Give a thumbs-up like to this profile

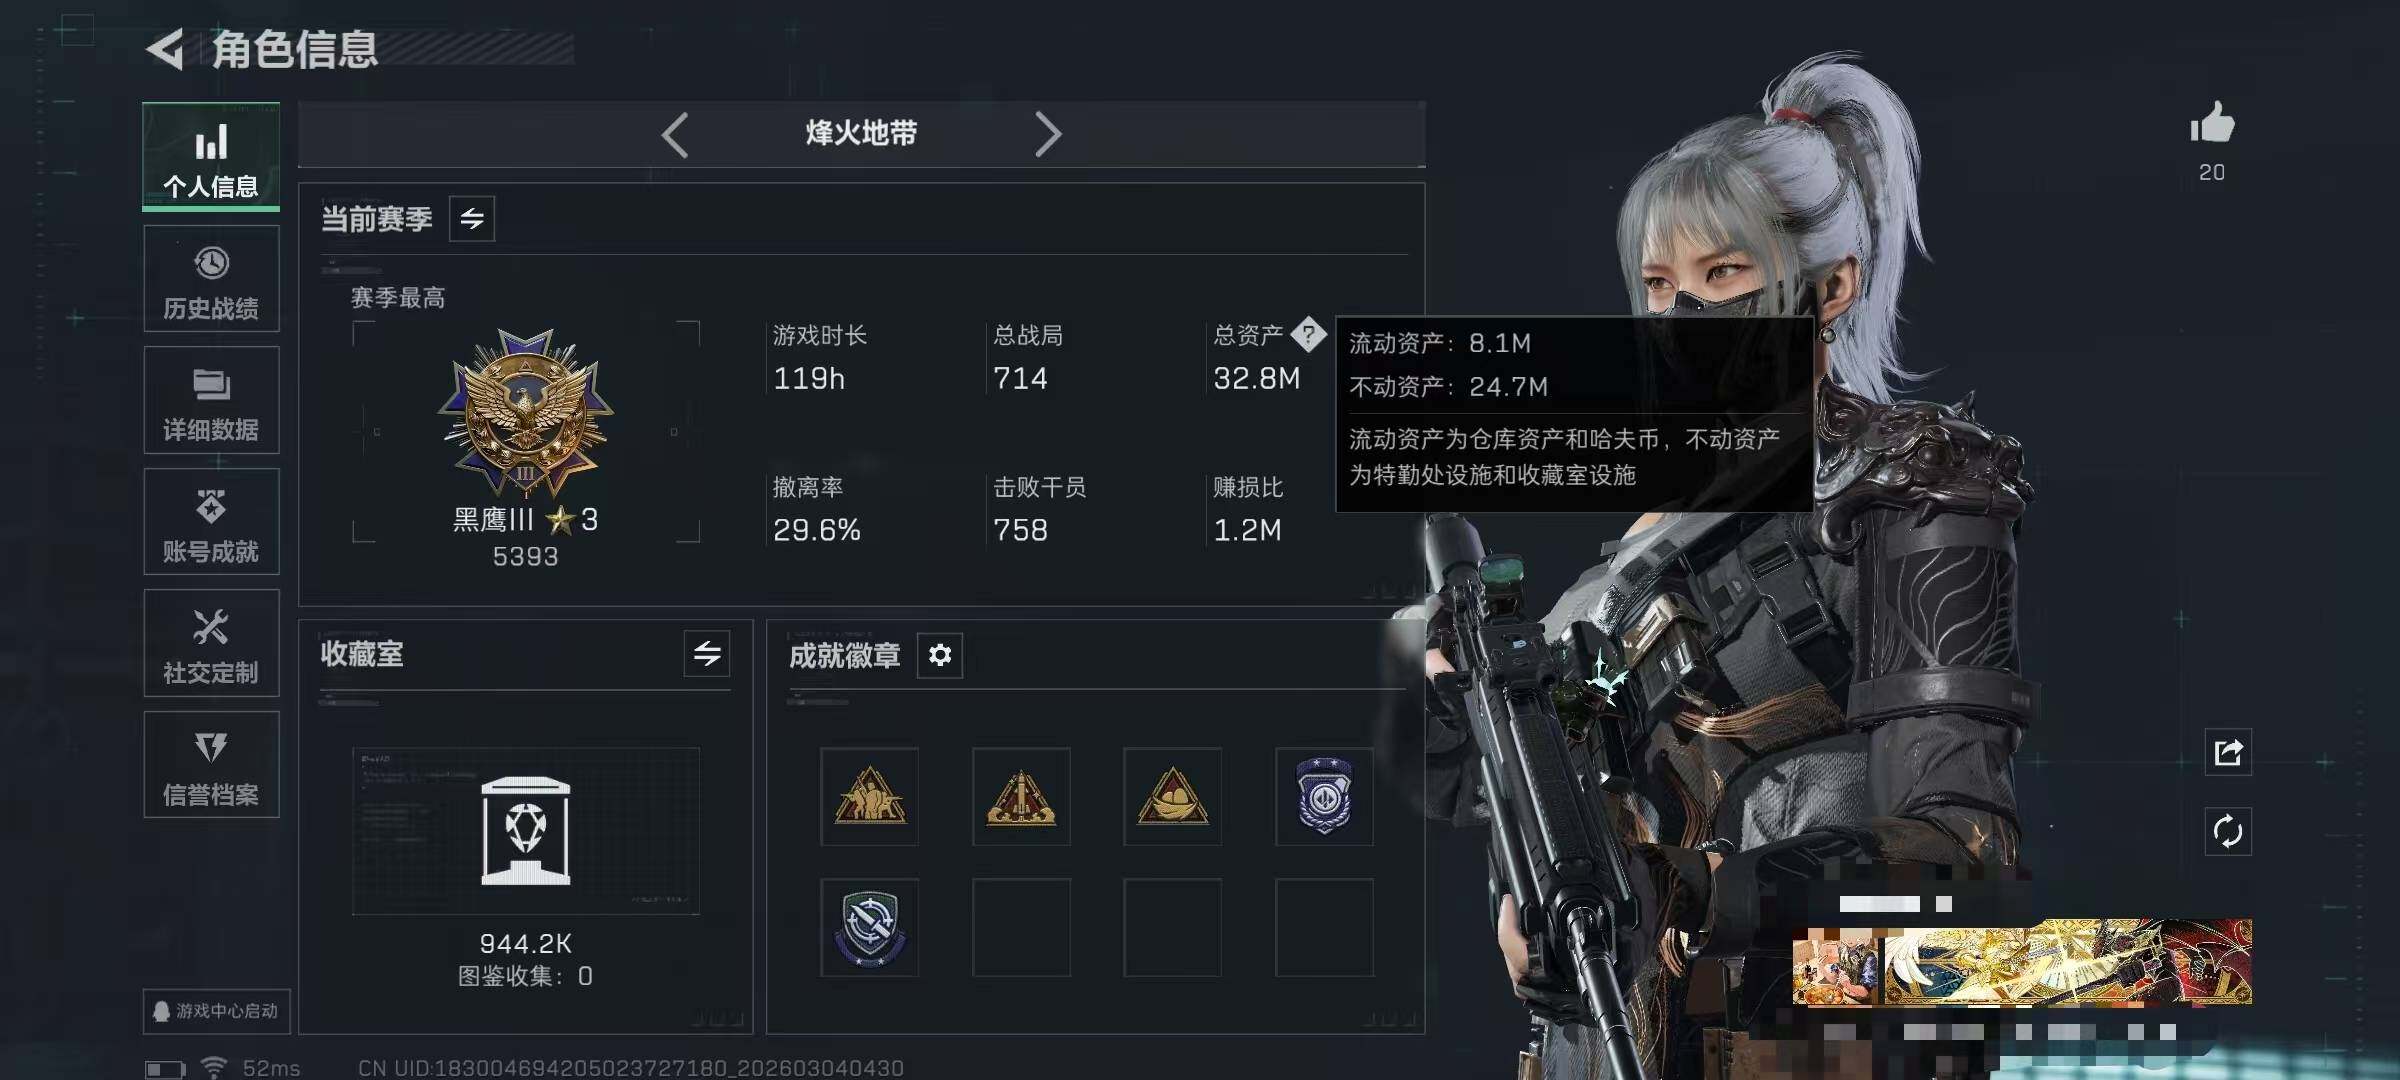(x=2212, y=124)
